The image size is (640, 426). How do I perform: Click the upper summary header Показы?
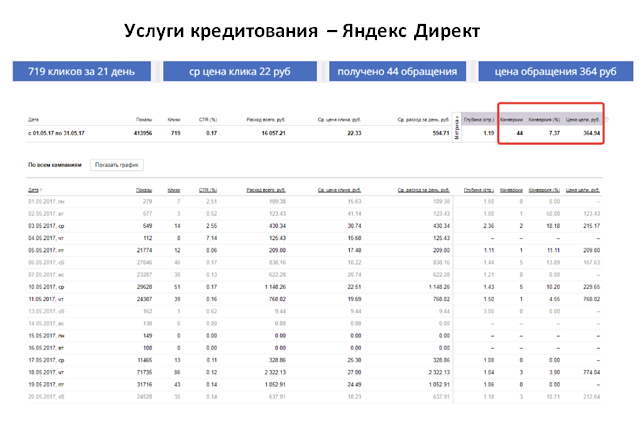pyautogui.click(x=144, y=120)
